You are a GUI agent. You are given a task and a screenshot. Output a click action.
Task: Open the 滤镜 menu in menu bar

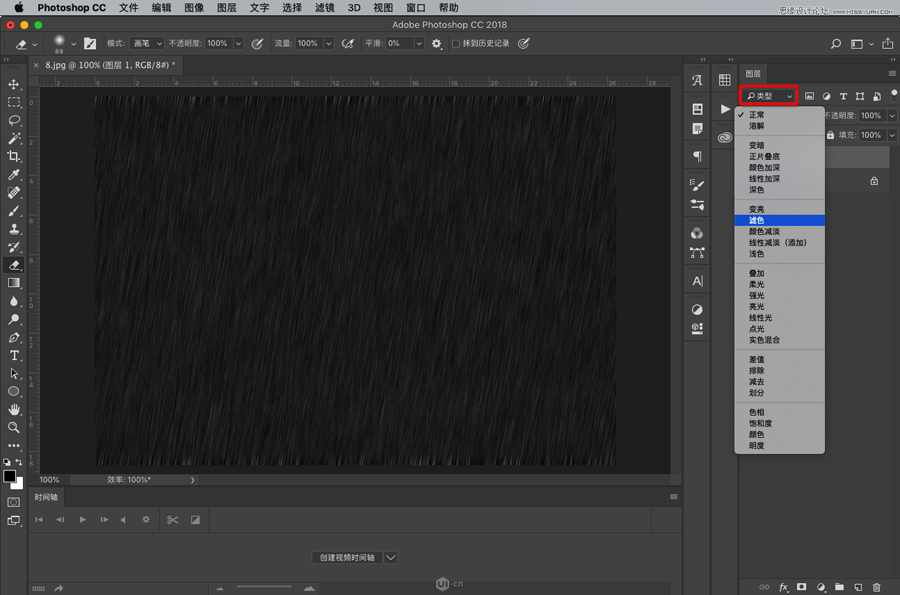[324, 8]
